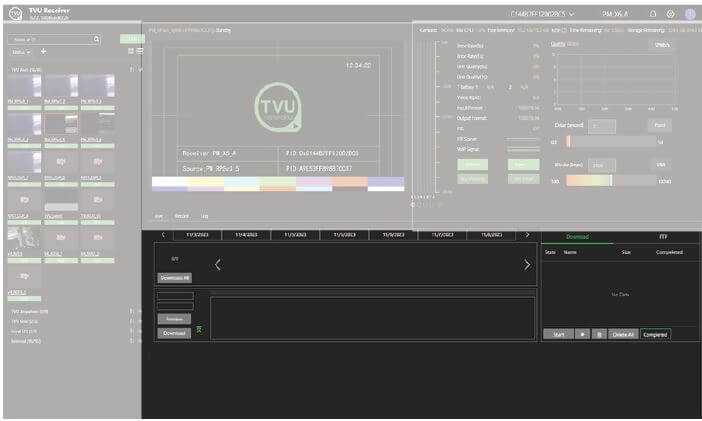This screenshot has width=702, height=421.
Task: Click the Delete All button
Action: [623, 334]
